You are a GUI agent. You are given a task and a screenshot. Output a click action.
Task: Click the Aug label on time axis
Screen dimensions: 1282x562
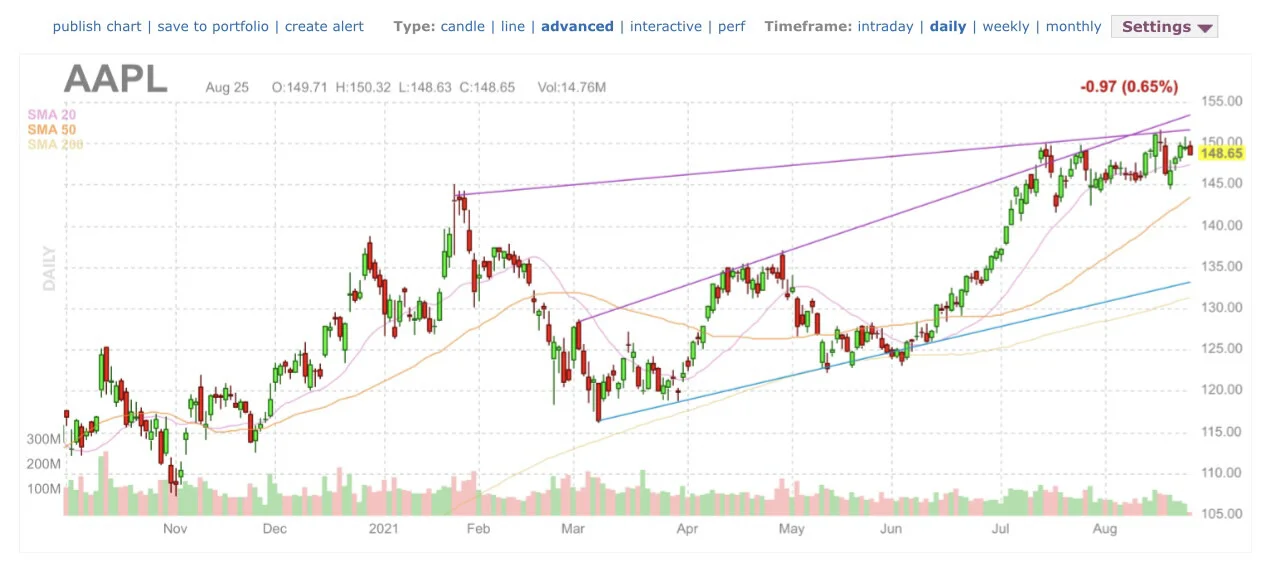pos(1104,528)
